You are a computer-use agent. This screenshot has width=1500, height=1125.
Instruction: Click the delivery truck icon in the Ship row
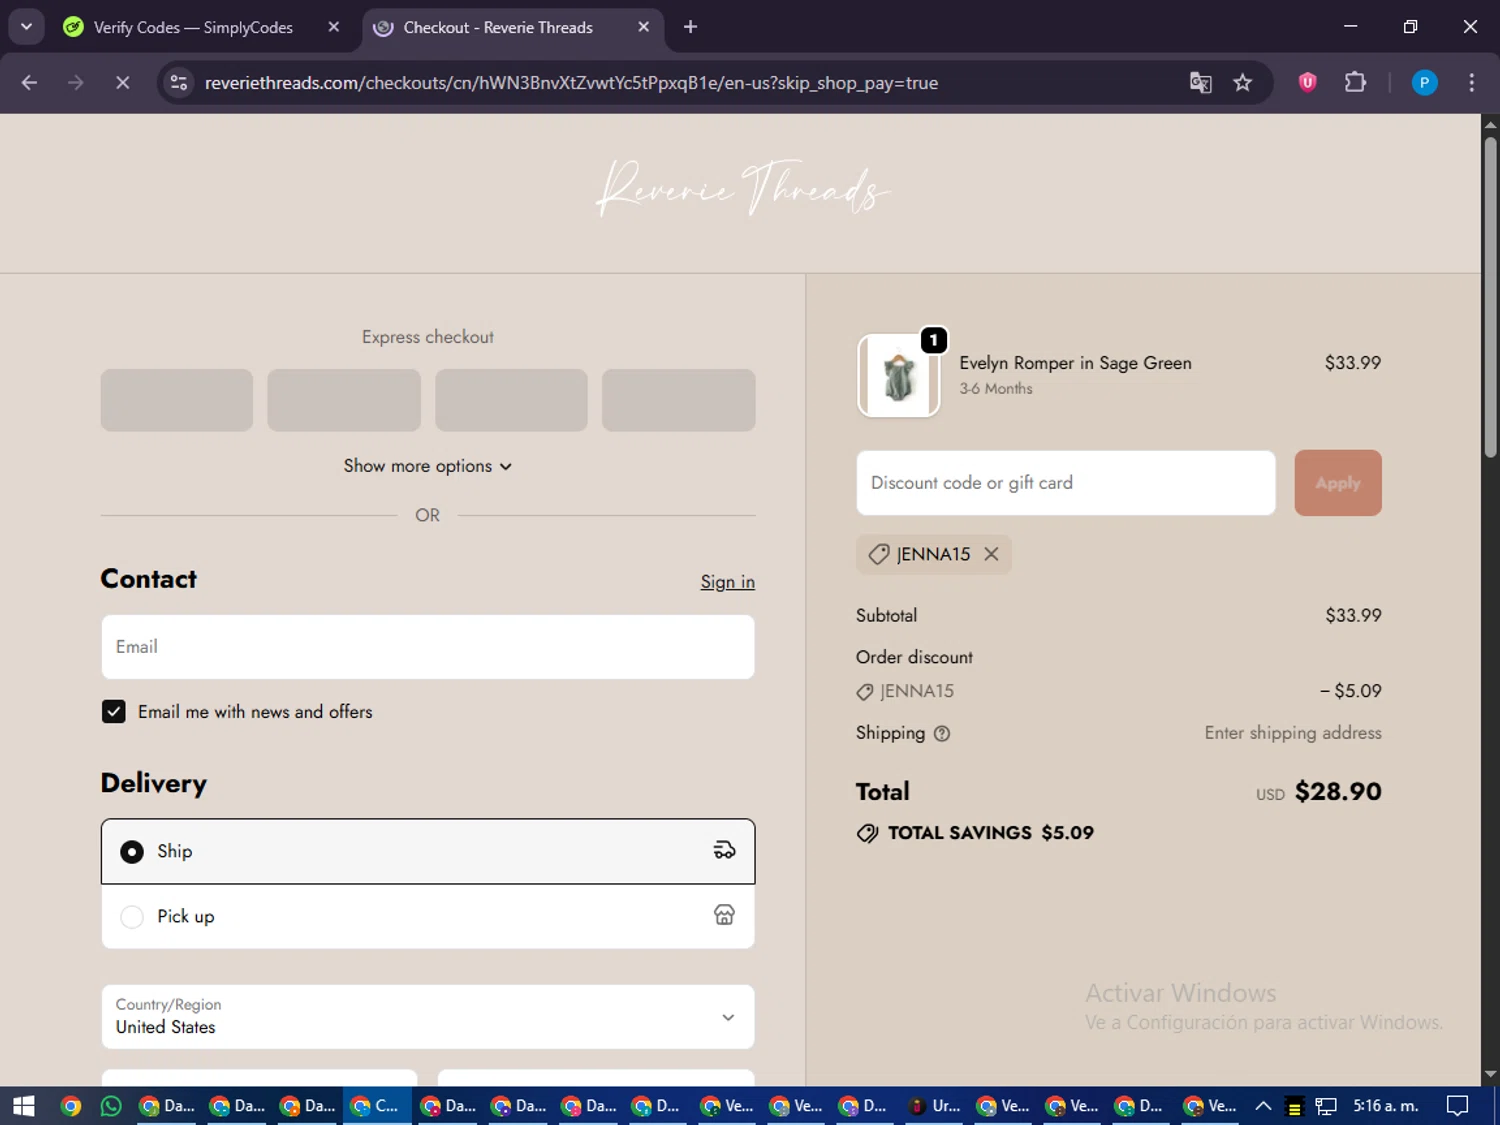pos(724,851)
